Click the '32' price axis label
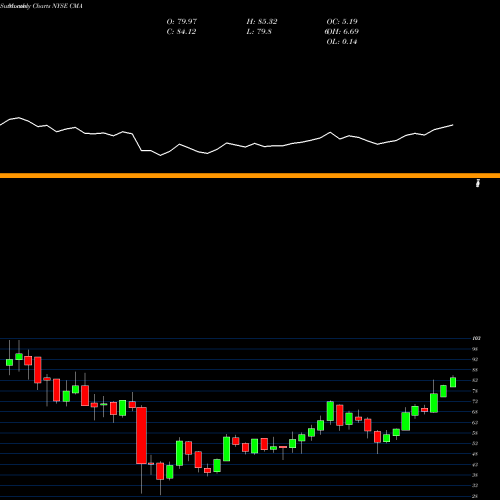This screenshot has width=500, height=500. [x=475, y=486]
